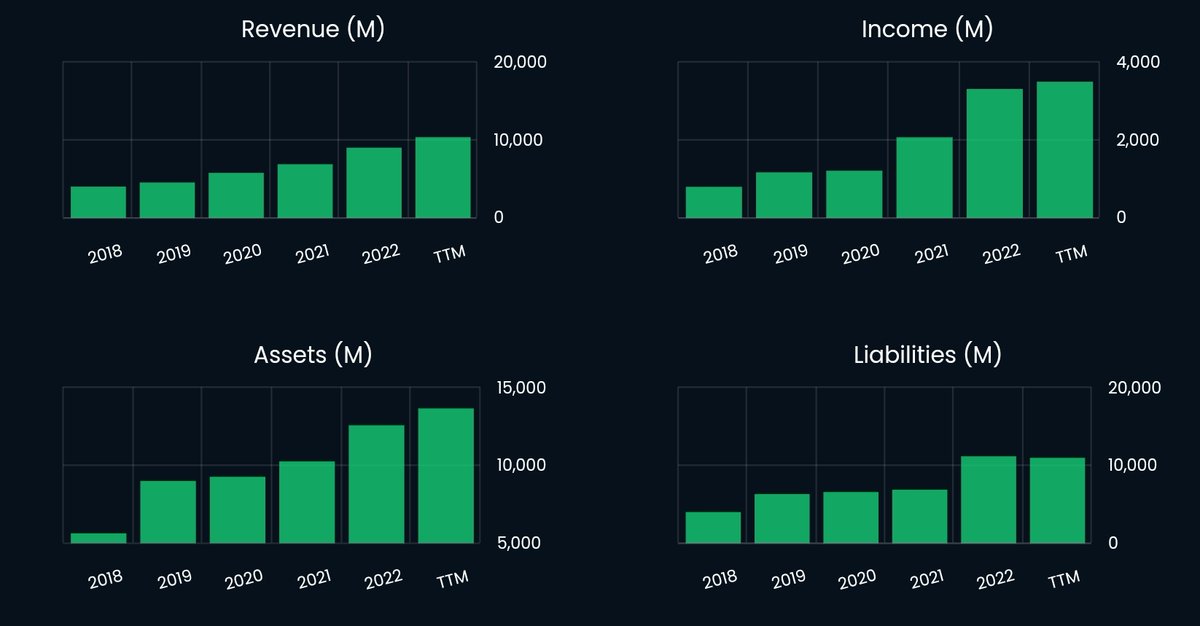Click the TTM bar in Revenue chart
The image size is (1200, 626).
(x=443, y=177)
